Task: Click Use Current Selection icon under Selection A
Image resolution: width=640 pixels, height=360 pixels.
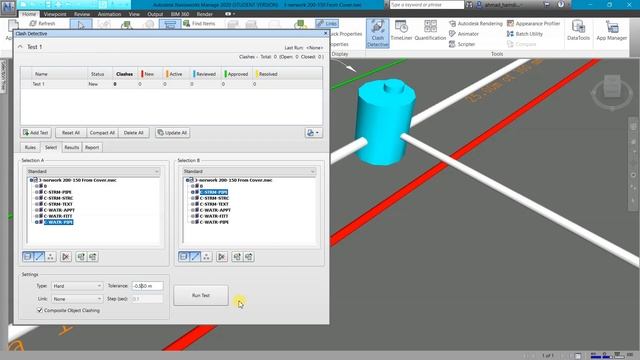Action: tap(81, 257)
